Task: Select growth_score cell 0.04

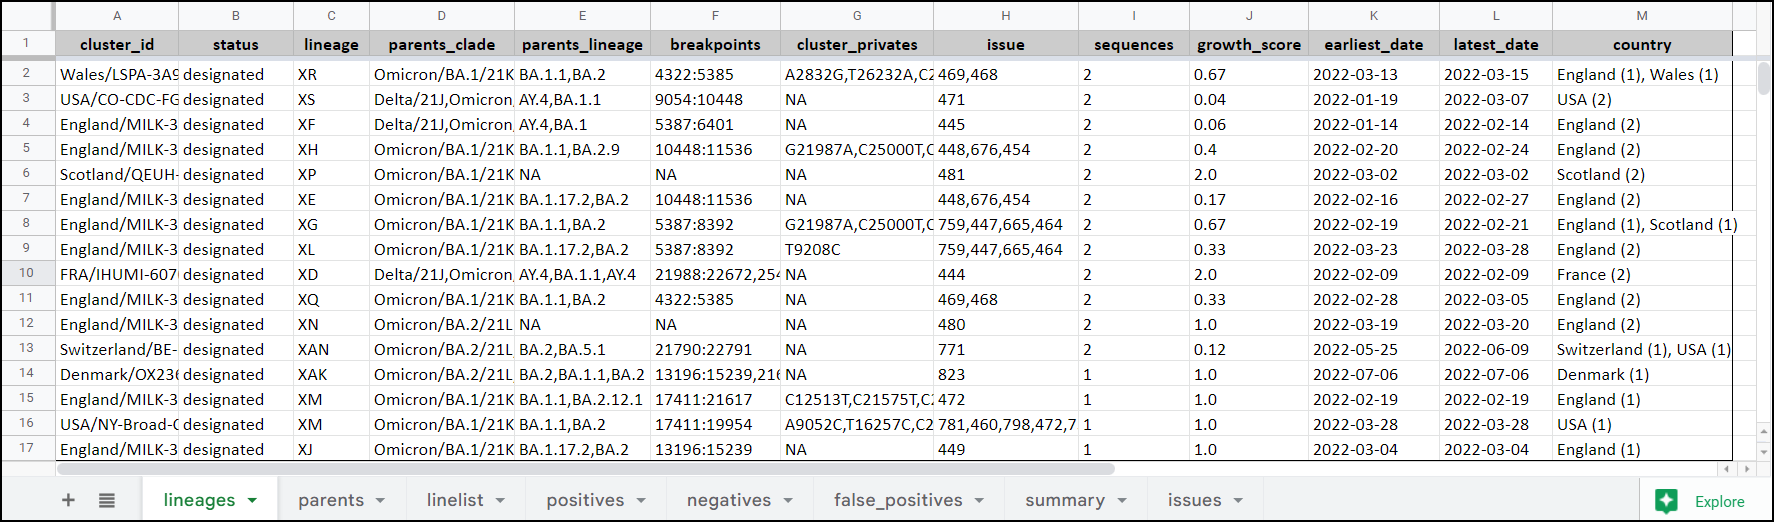Action: pos(1249,99)
